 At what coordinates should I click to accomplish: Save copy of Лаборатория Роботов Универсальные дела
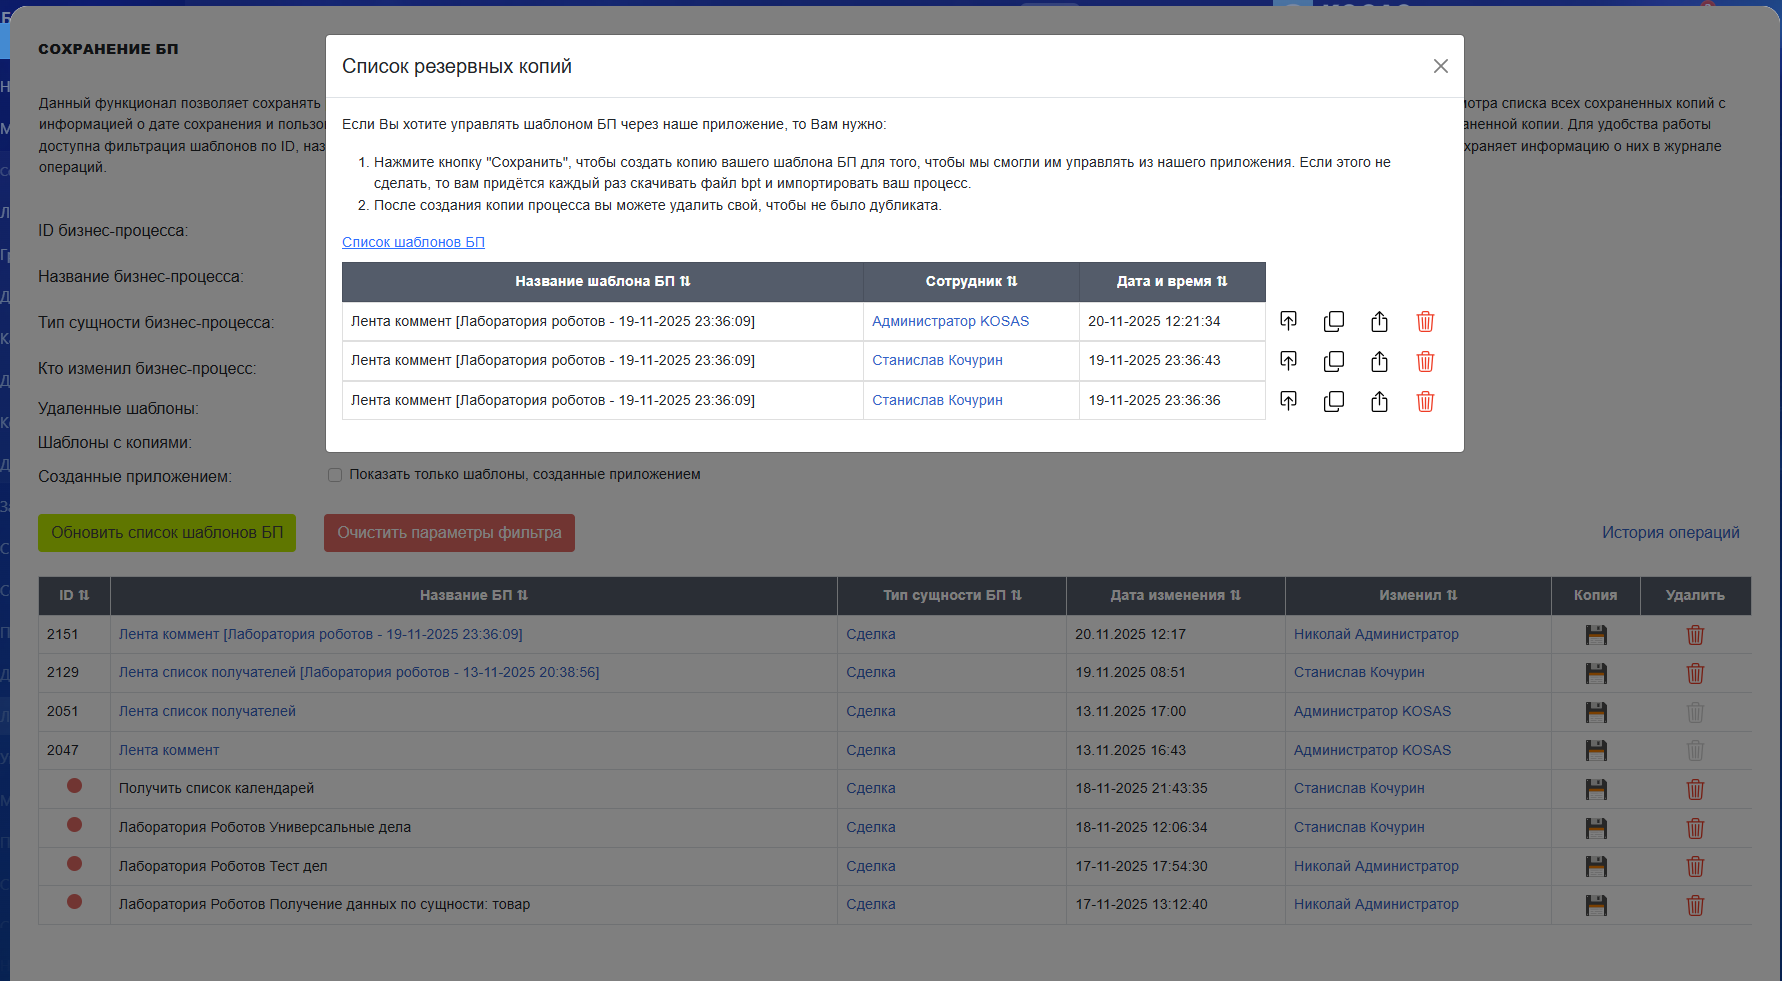[1596, 828]
